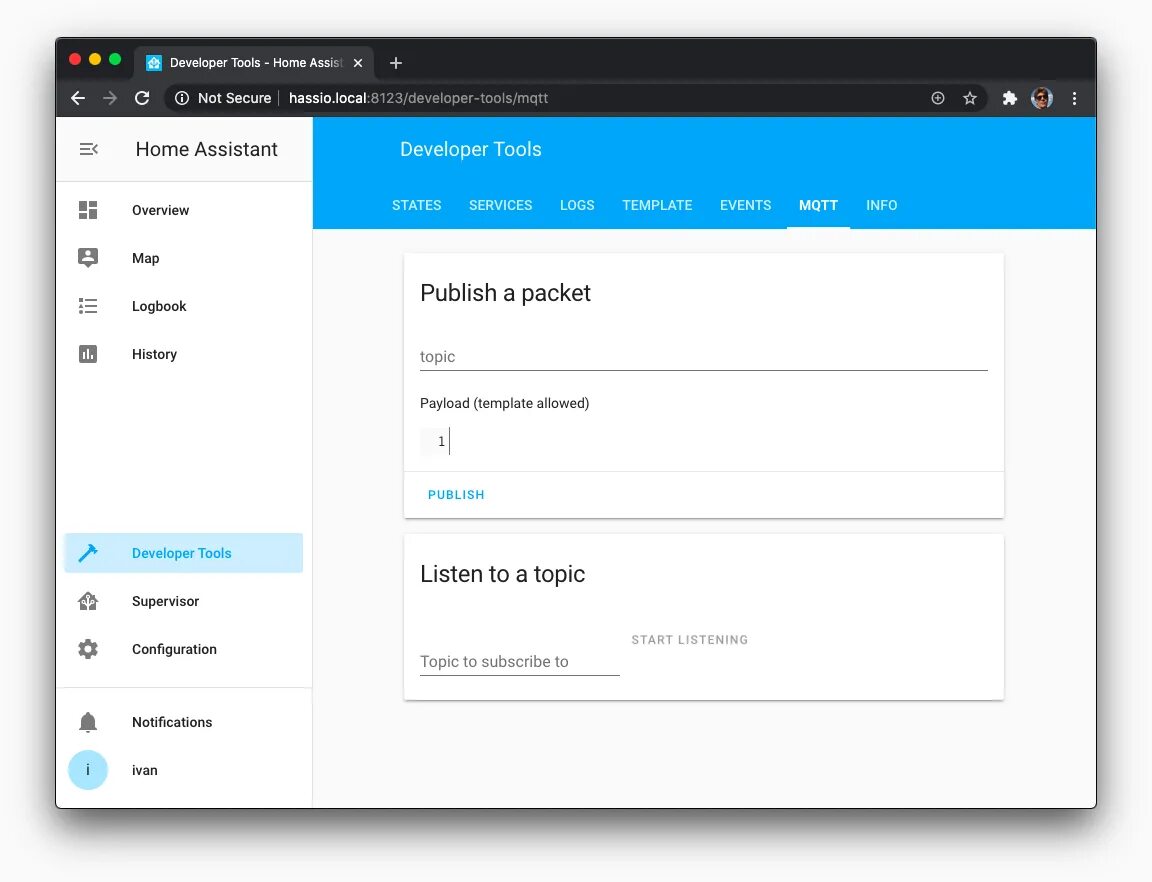Image resolution: width=1152 pixels, height=882 pixels.
Task: Open the Chrome three-dot menu
Action: [x=1074, y=98]
